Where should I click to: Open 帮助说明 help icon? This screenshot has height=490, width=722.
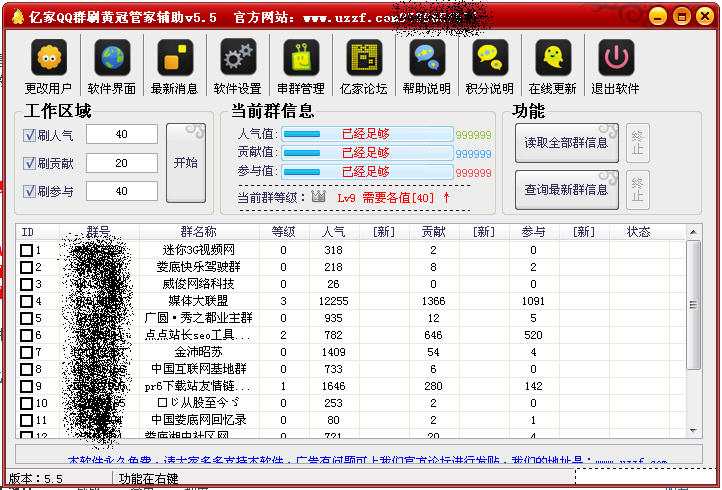click(x=427, y=58)
